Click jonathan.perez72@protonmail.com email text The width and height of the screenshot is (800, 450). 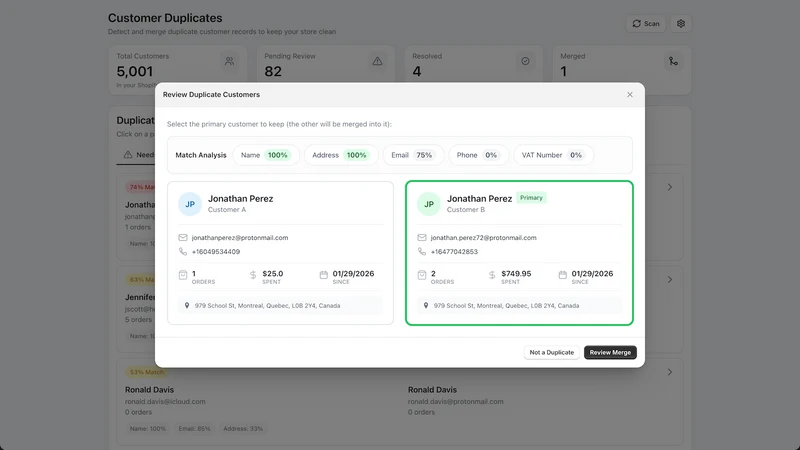[x=483, y=238]
